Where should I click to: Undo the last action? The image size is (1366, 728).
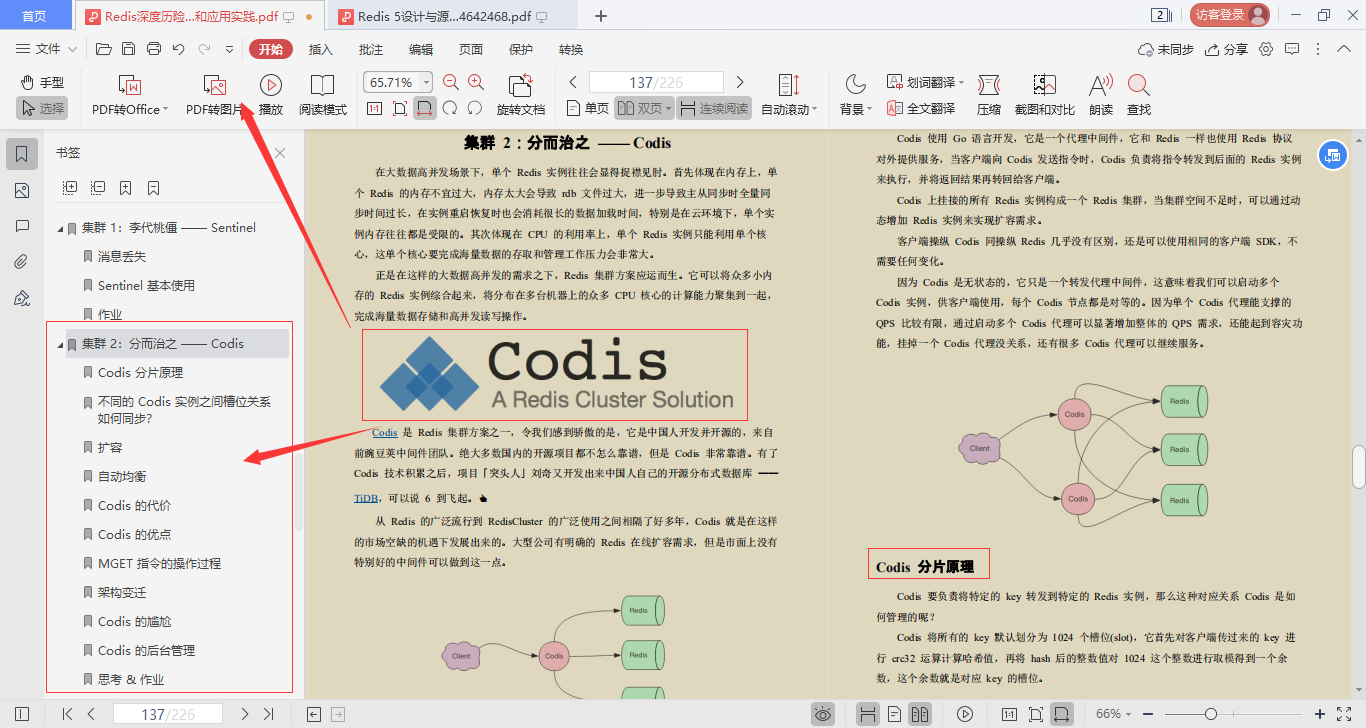click(179, 49)
